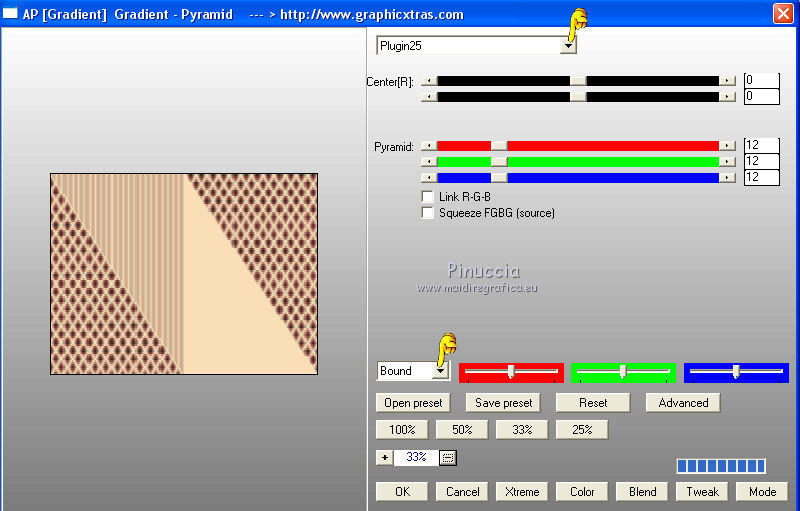Set preview zoom to 100%

(402, 429)
